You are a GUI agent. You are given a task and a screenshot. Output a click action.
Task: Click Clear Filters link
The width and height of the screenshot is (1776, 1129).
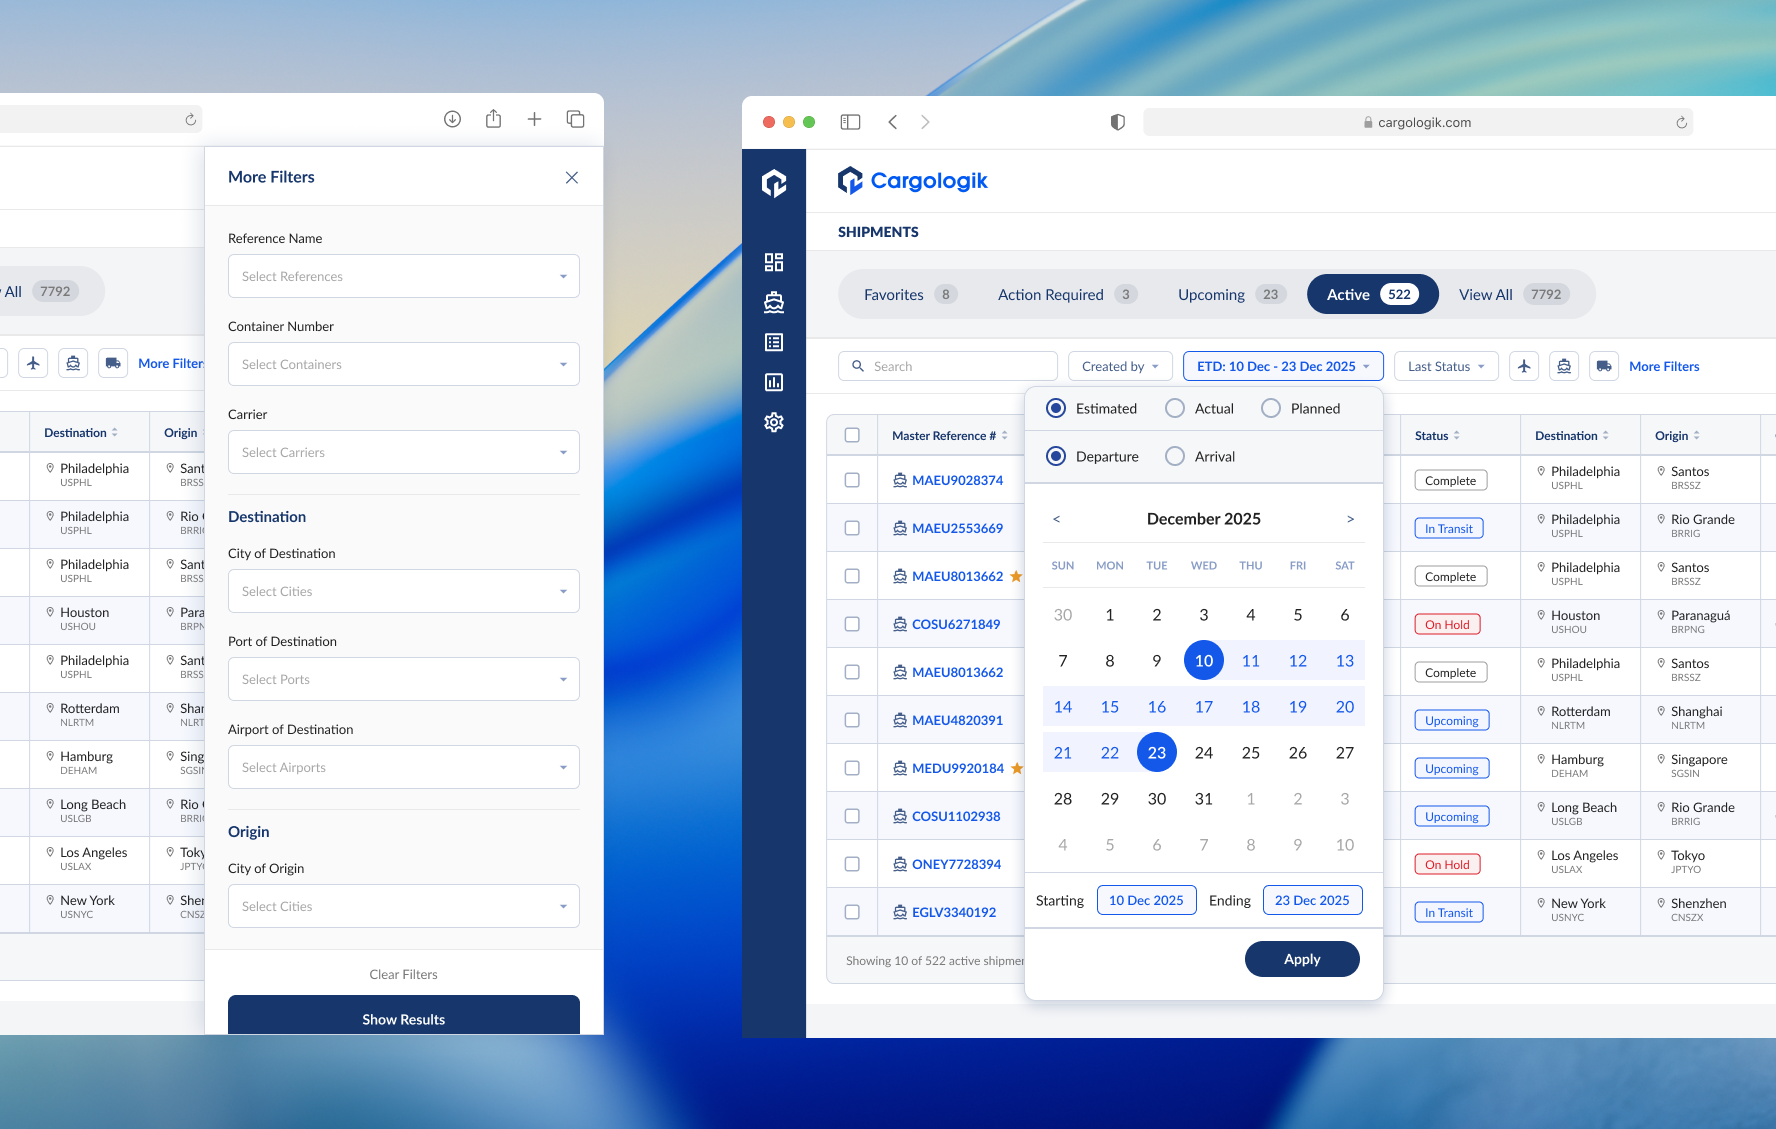click(x=403, y=974)
